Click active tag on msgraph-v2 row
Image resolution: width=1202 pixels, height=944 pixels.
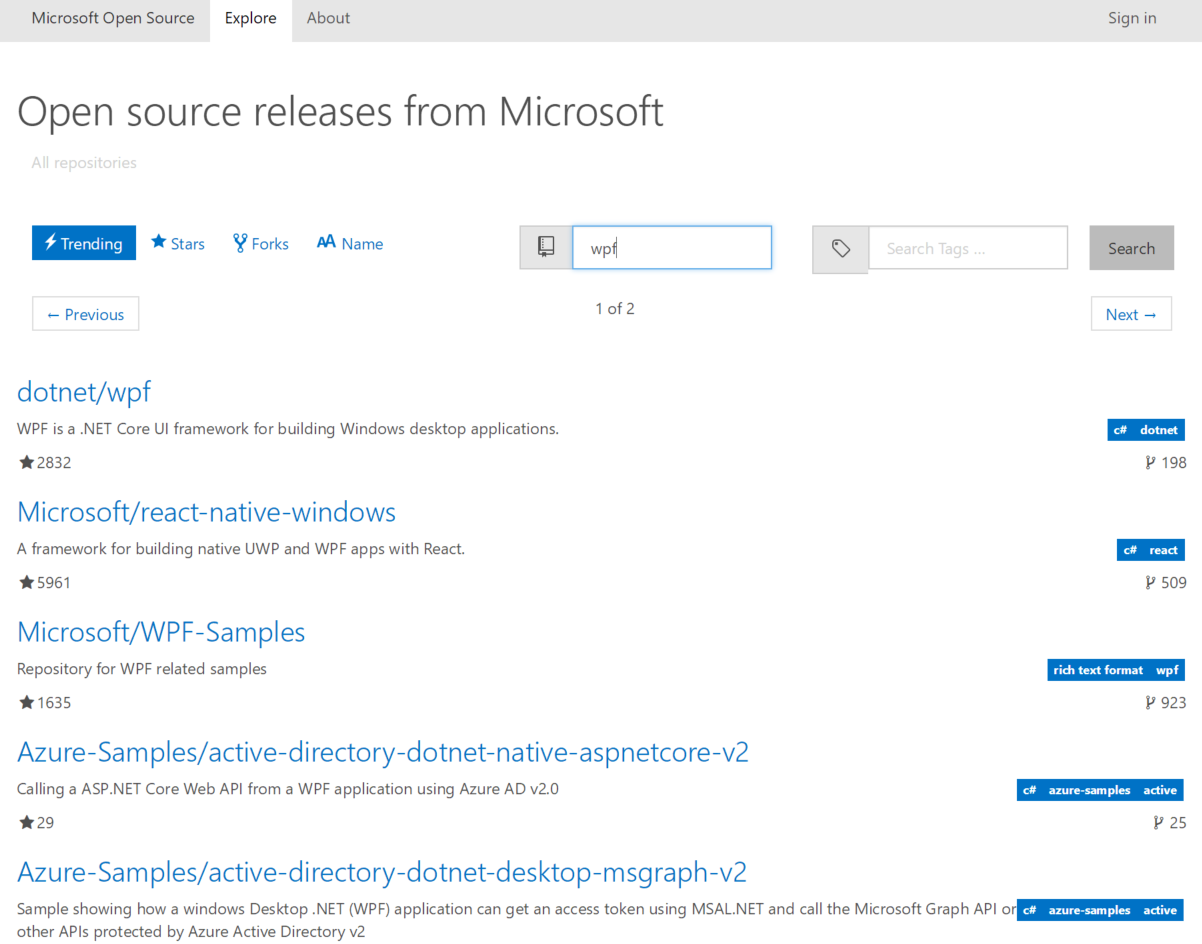click(1160, 910)
